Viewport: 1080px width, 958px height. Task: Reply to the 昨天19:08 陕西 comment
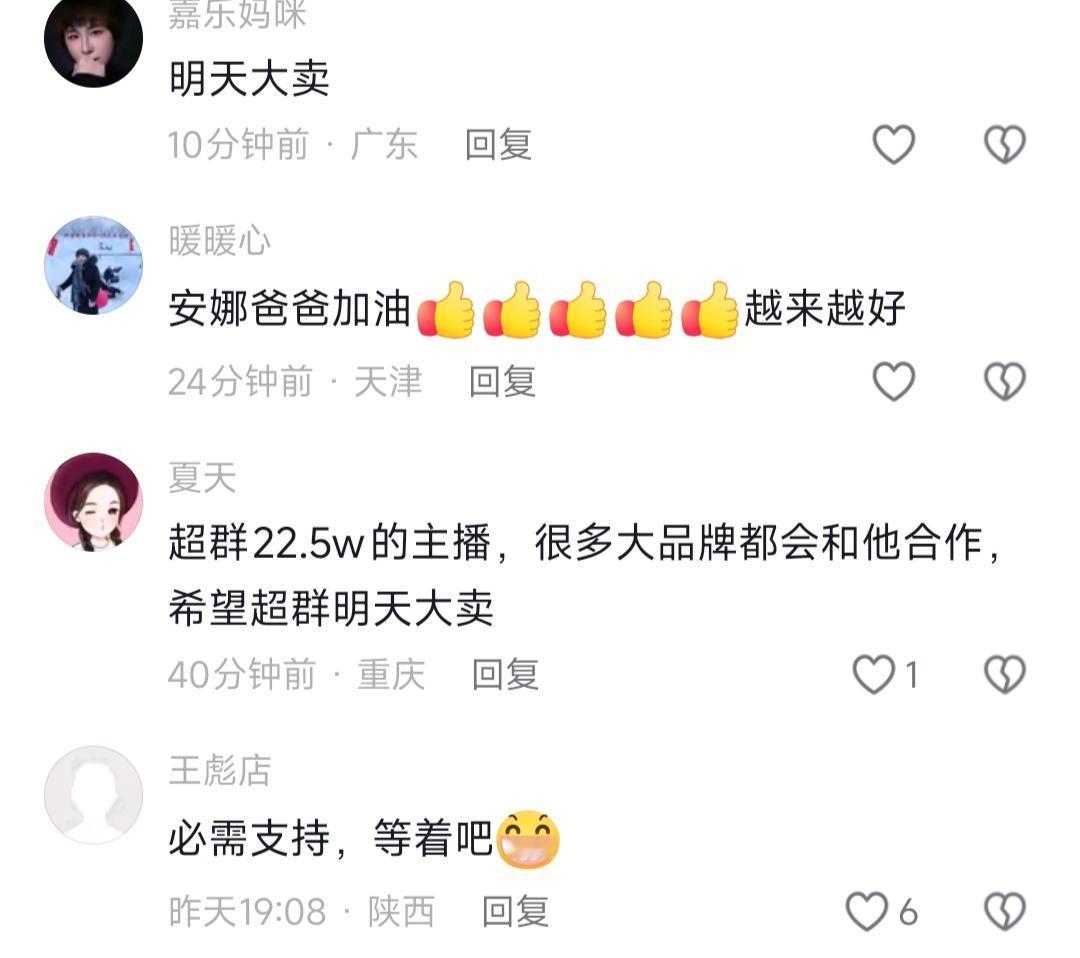[515, 912]
